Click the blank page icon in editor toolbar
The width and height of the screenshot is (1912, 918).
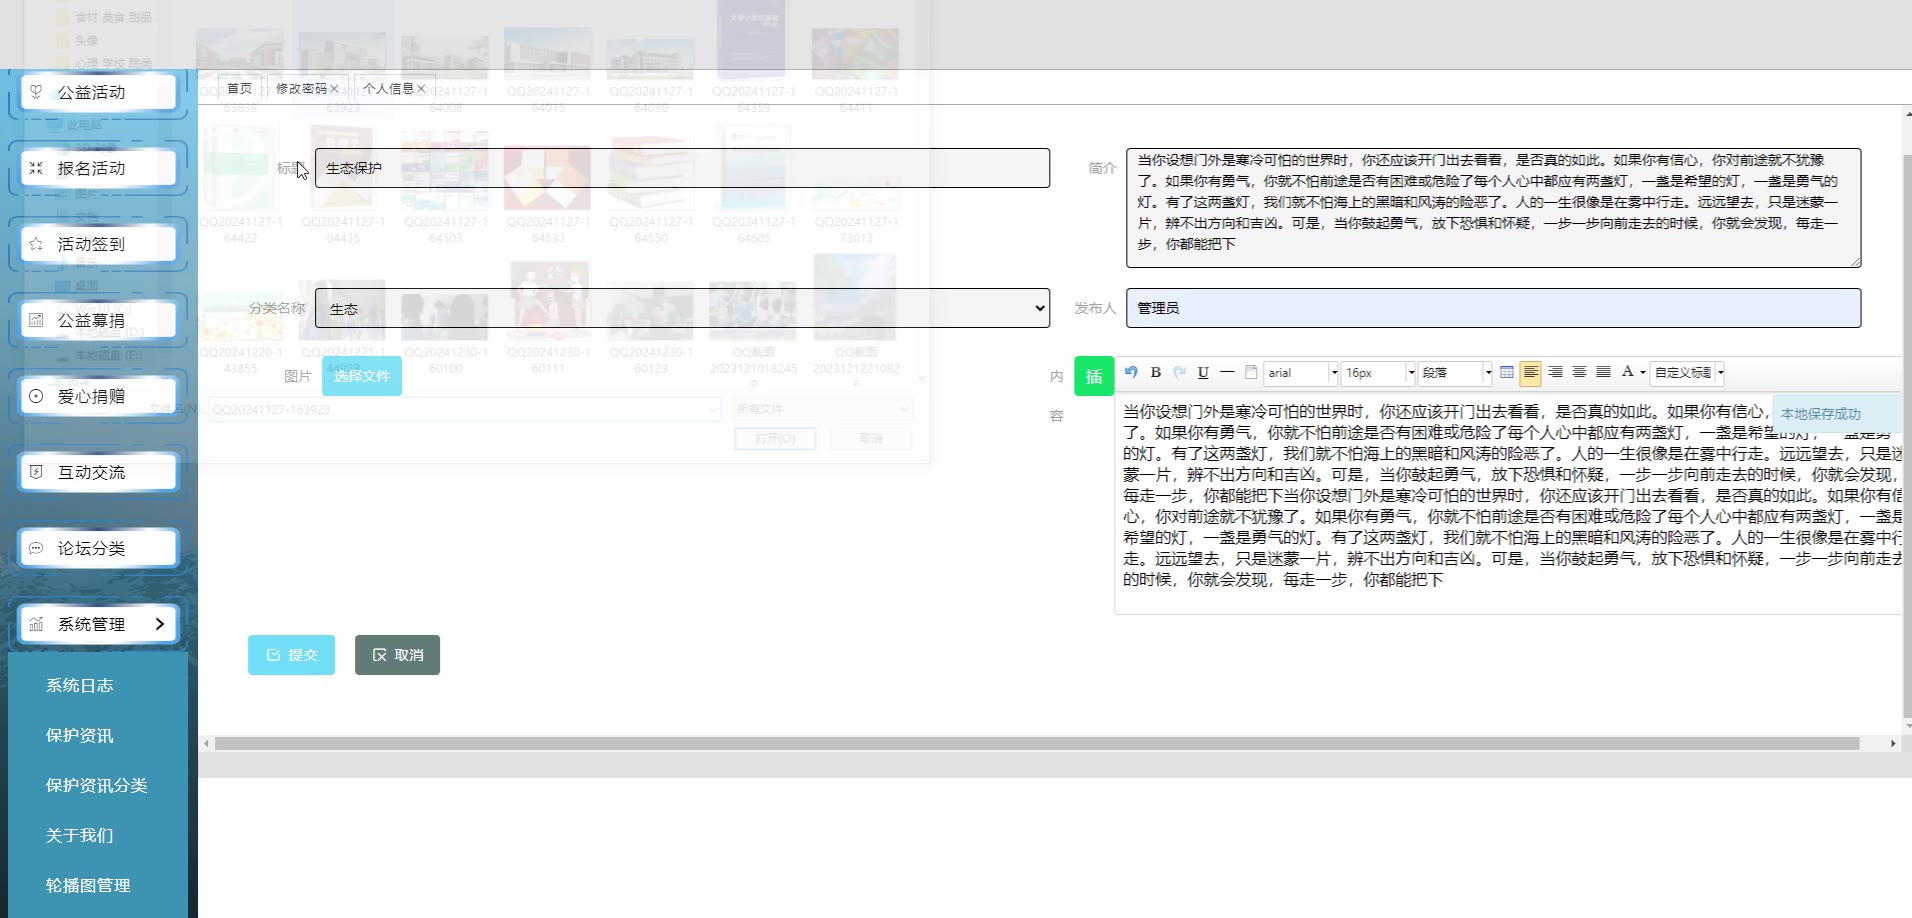coord(1251,372)
